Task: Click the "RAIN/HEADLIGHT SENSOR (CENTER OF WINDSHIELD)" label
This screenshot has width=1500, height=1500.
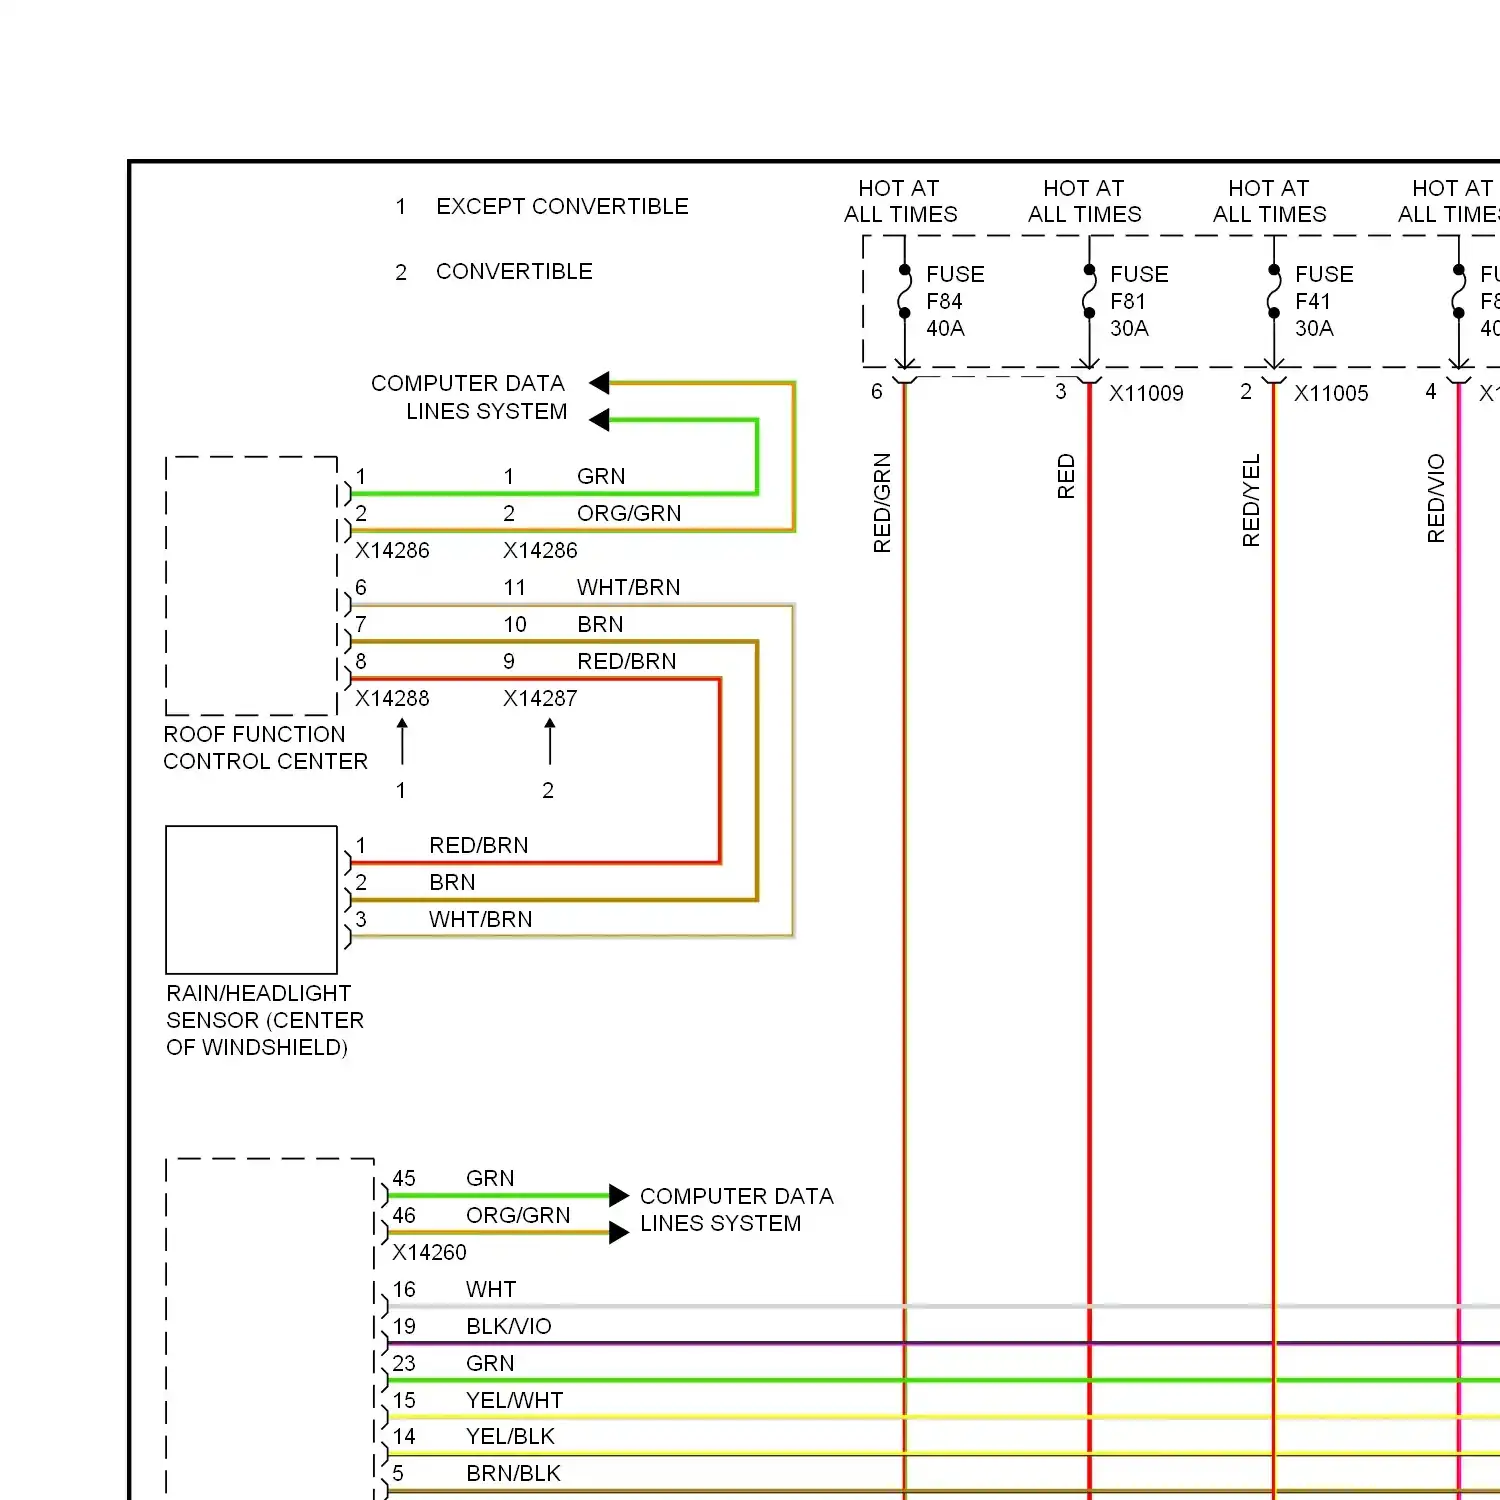Action: click(x=265, y=1020)
